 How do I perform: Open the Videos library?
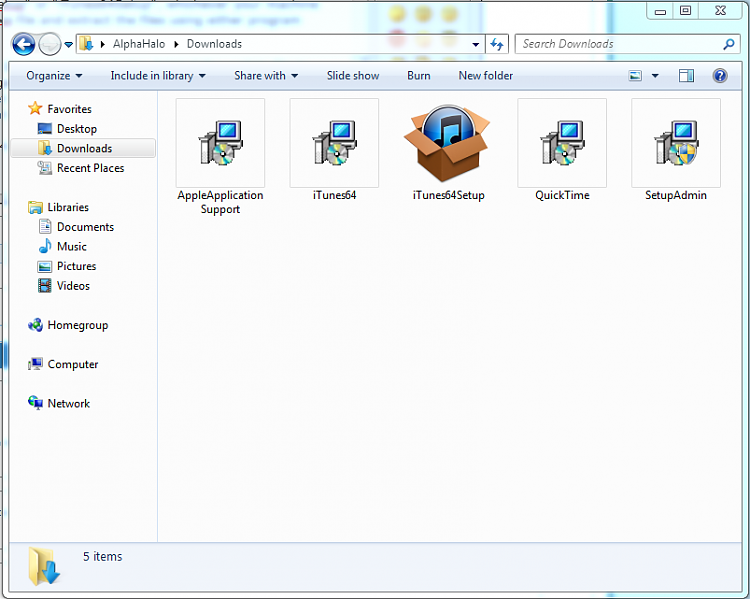click(73, 286)
